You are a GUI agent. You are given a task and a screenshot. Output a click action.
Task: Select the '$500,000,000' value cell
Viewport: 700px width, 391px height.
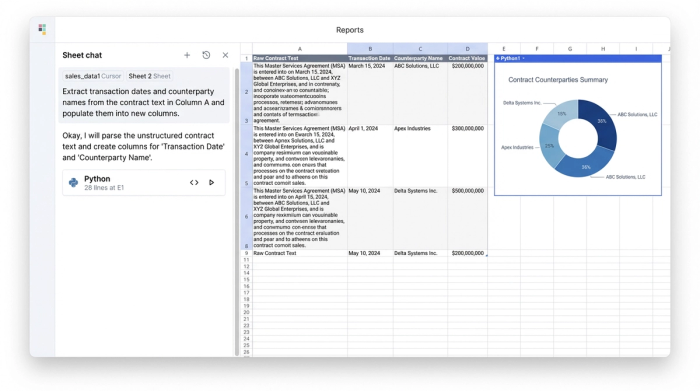(467, 218)
